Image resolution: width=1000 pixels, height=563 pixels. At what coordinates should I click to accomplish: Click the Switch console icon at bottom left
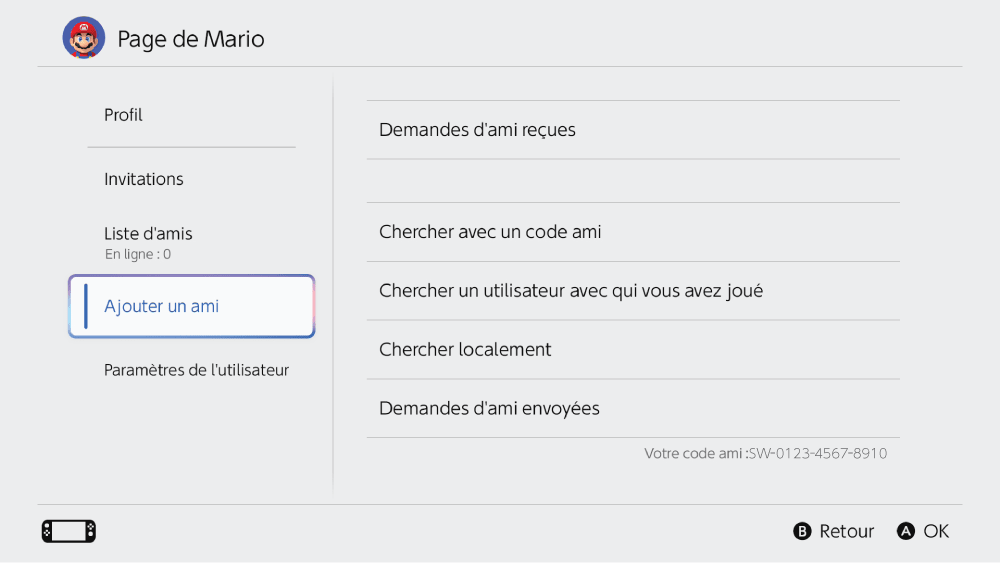coord(69,531)
